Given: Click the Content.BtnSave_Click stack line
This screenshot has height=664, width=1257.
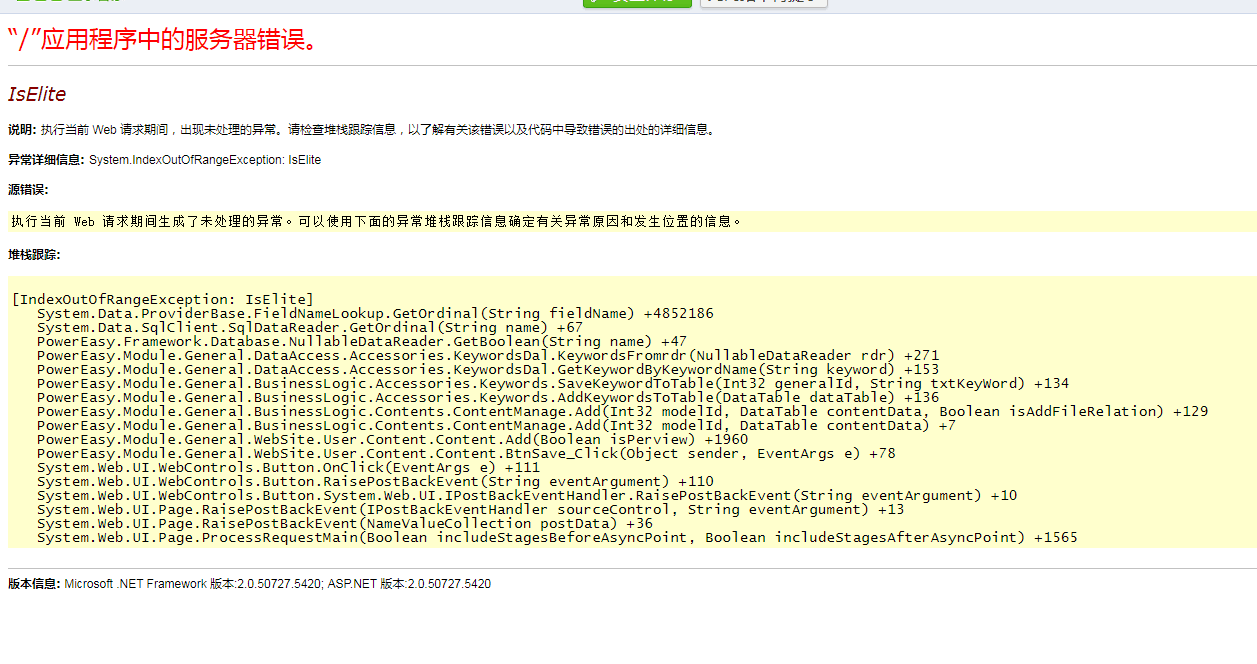Looking at the screenshot, I should pos(466,453).
